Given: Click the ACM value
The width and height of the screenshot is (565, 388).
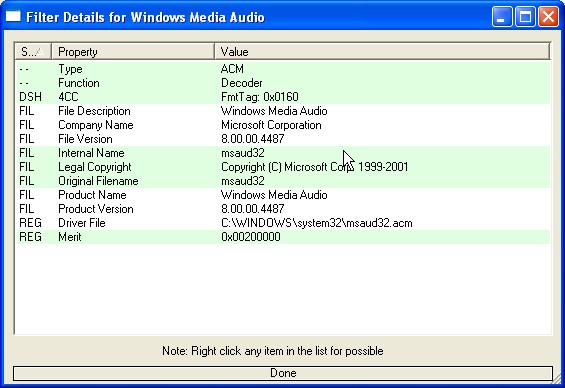Looking at the screenshot, I should coord(232,69).
